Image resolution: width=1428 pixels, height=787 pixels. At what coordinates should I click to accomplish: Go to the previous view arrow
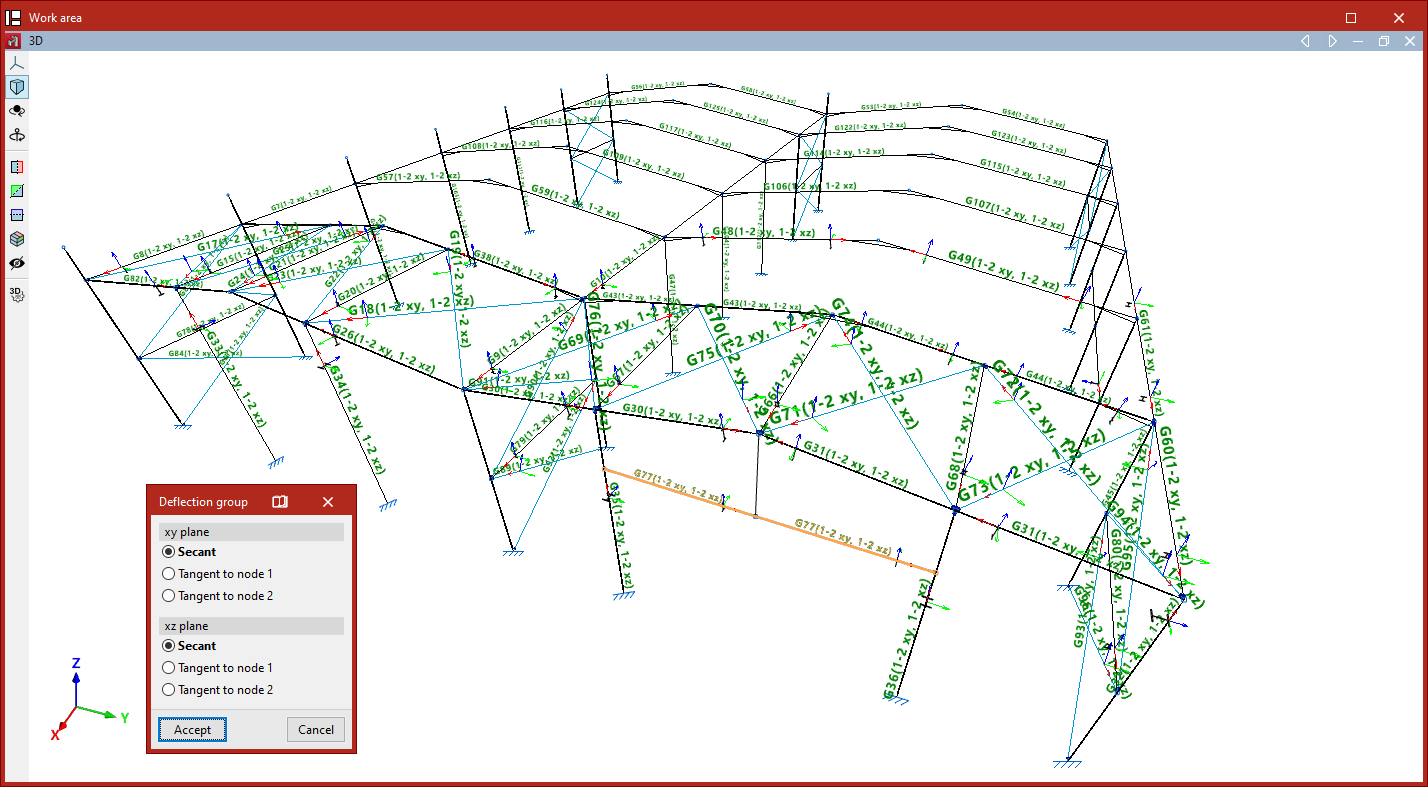point(1305,41)
